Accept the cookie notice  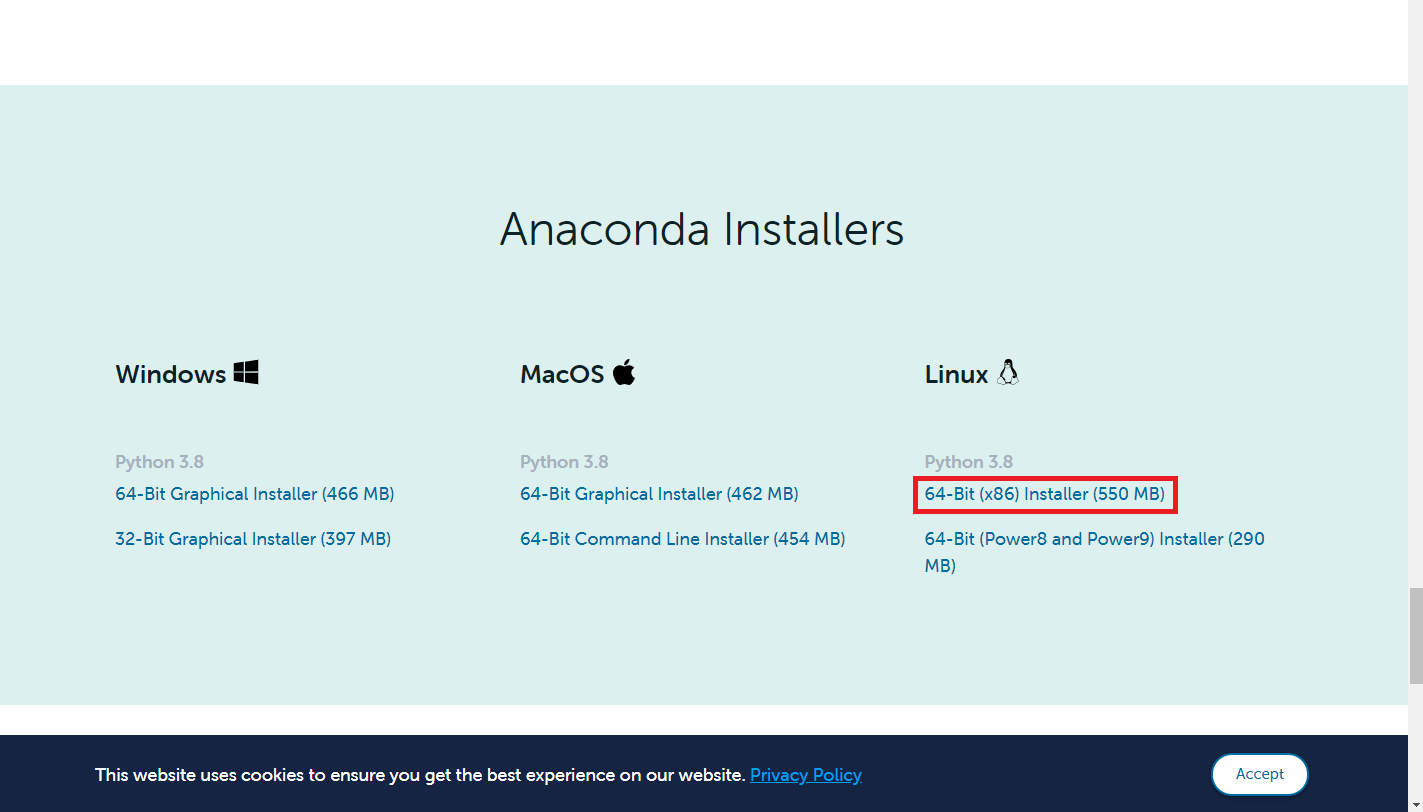1260,774
